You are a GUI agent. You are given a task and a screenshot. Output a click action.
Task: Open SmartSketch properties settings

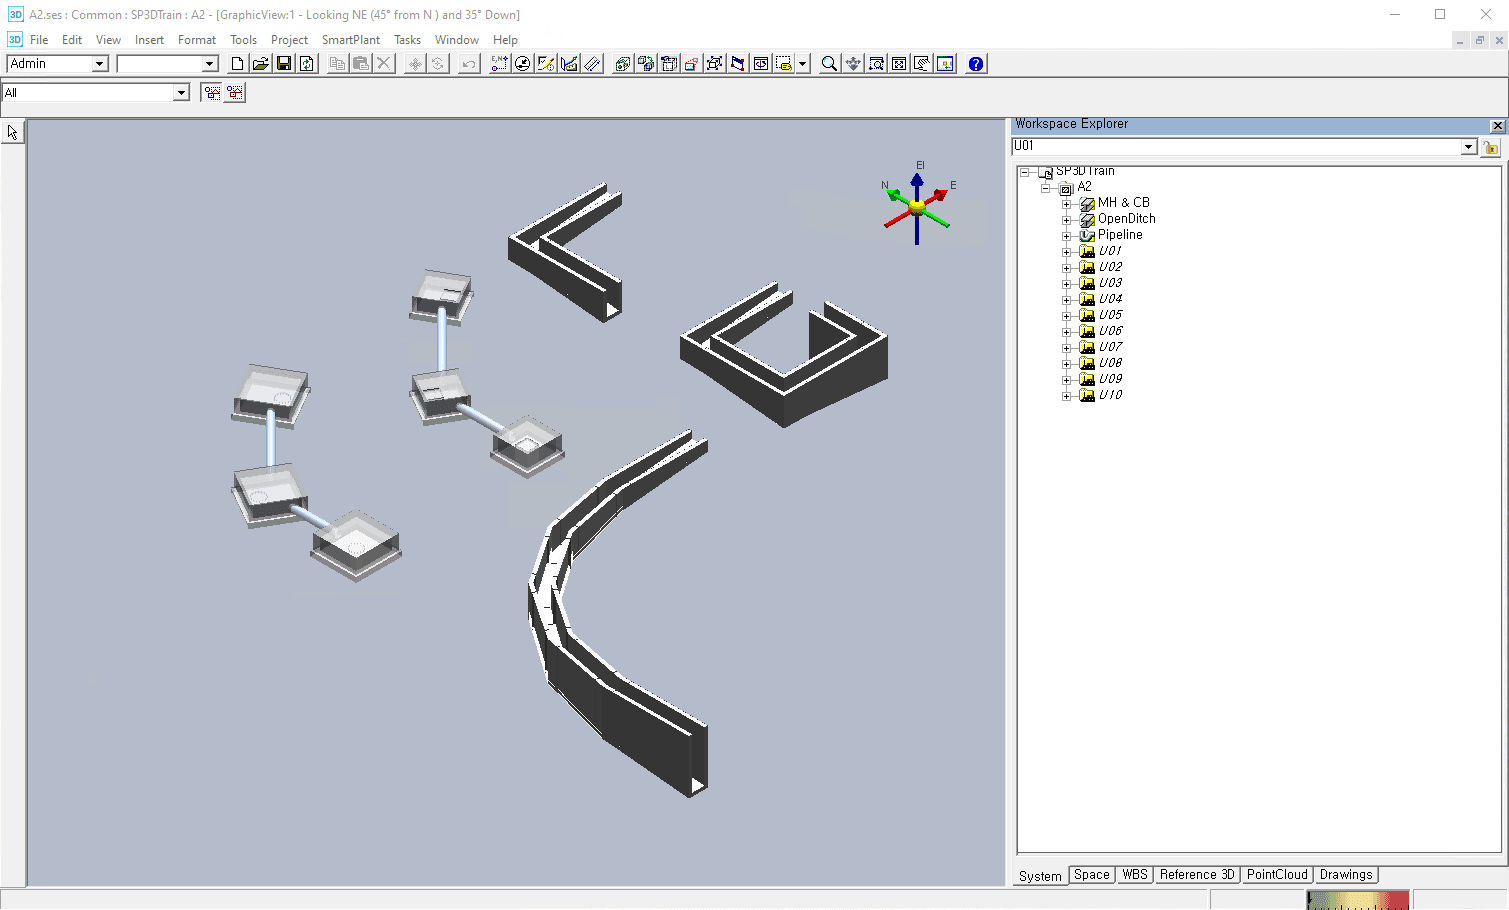[x=545, y=63]
